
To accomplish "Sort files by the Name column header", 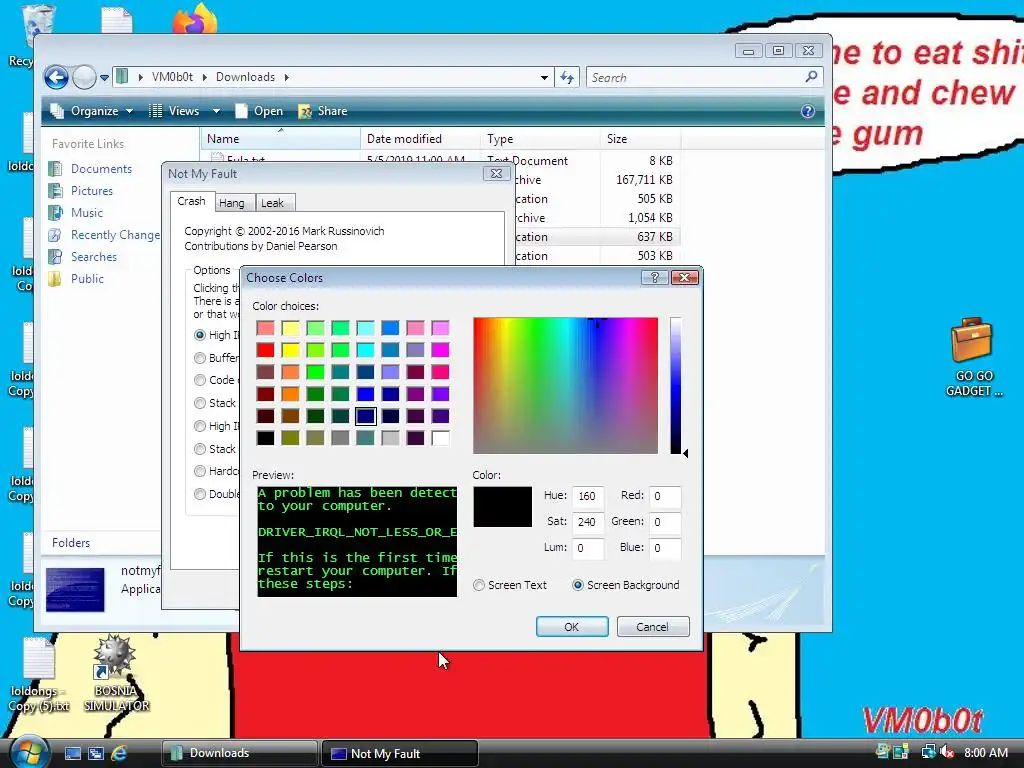I will 280,138.
